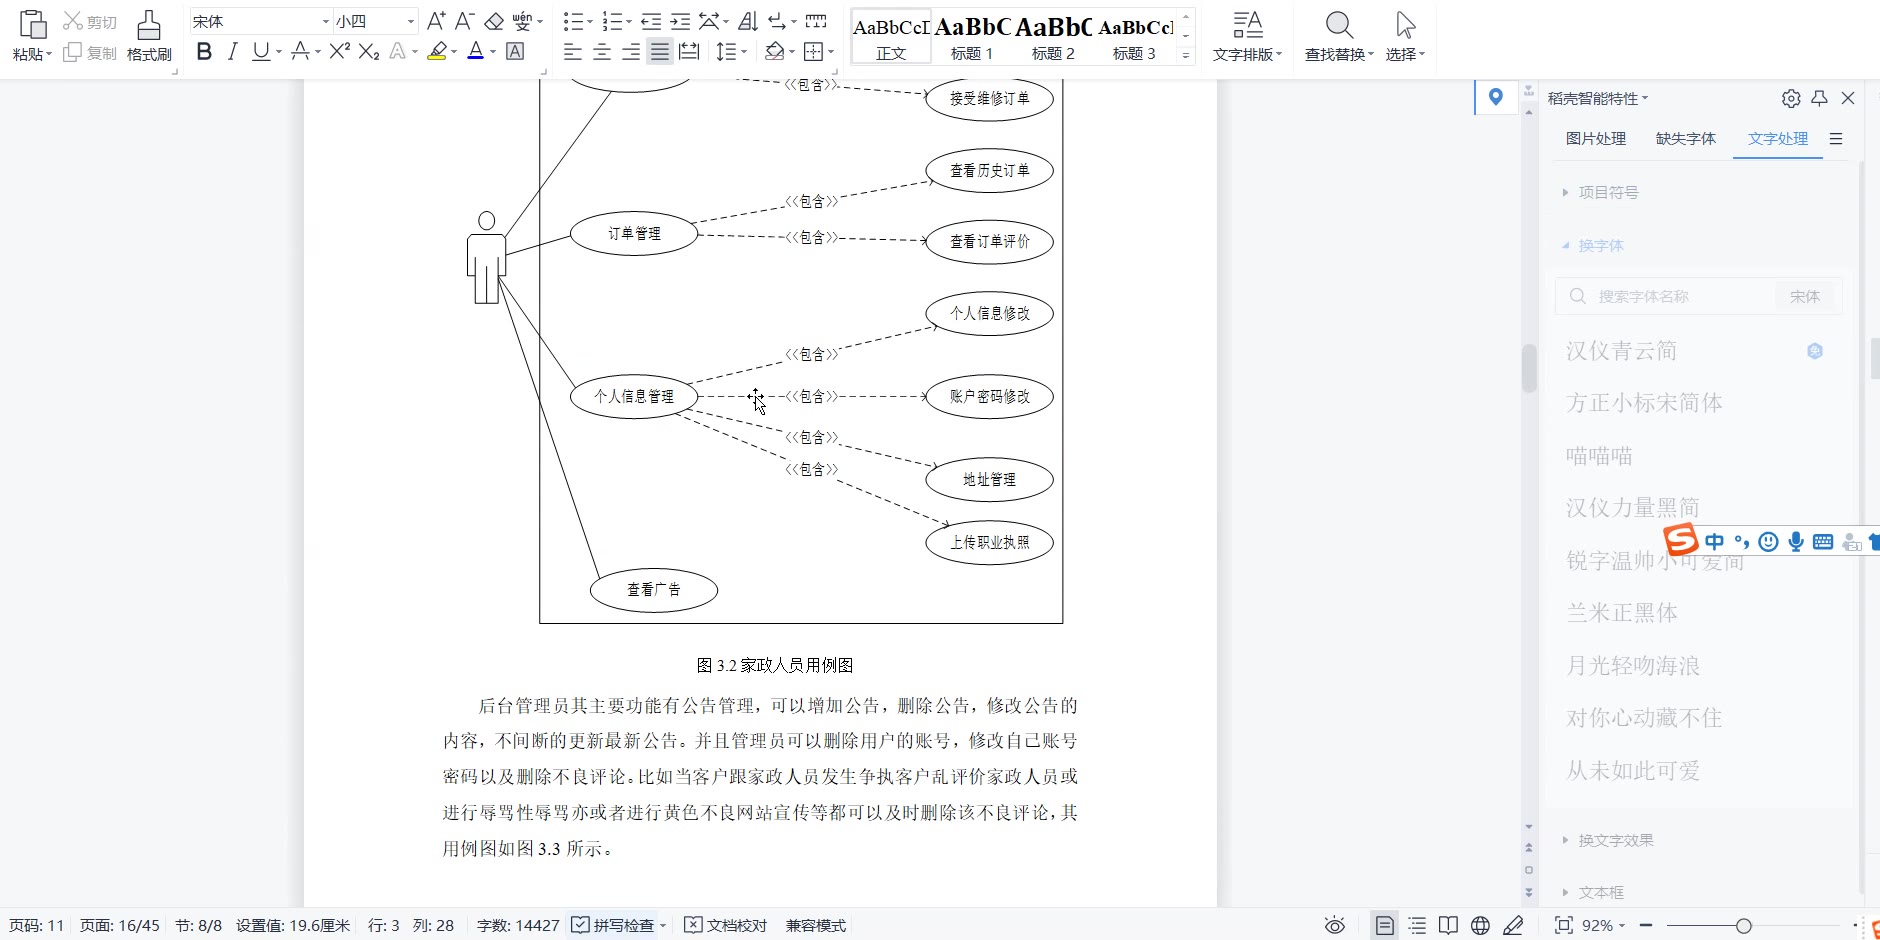Screen dimensions: 1880x940
Task: Center align the paragraph
Action: (602, 52)
